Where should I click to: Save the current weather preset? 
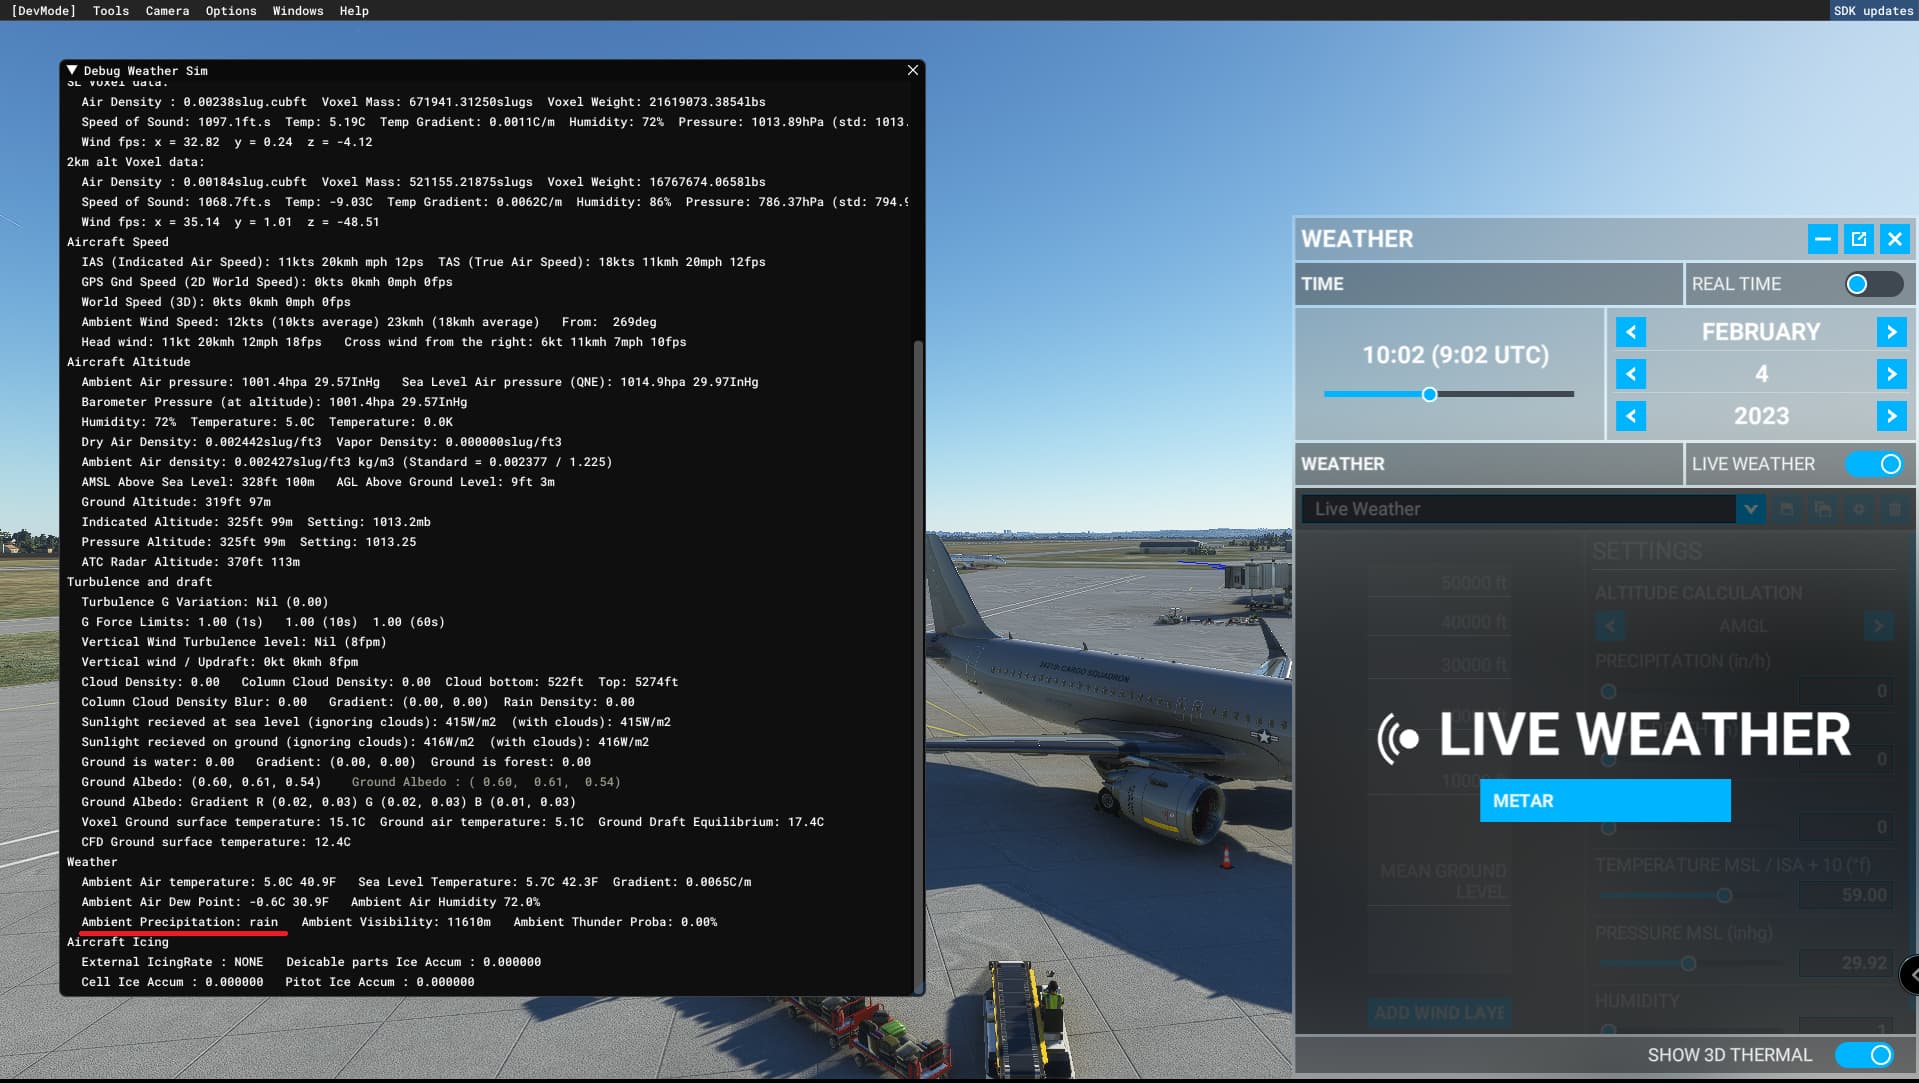pos(1788,509)
